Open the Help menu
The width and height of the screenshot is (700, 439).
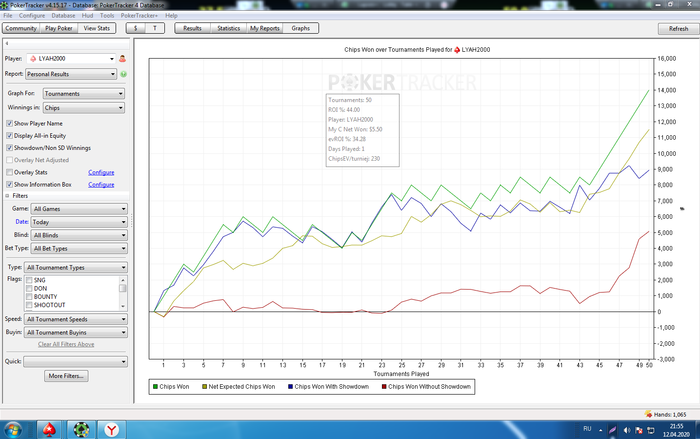point(171,15)
